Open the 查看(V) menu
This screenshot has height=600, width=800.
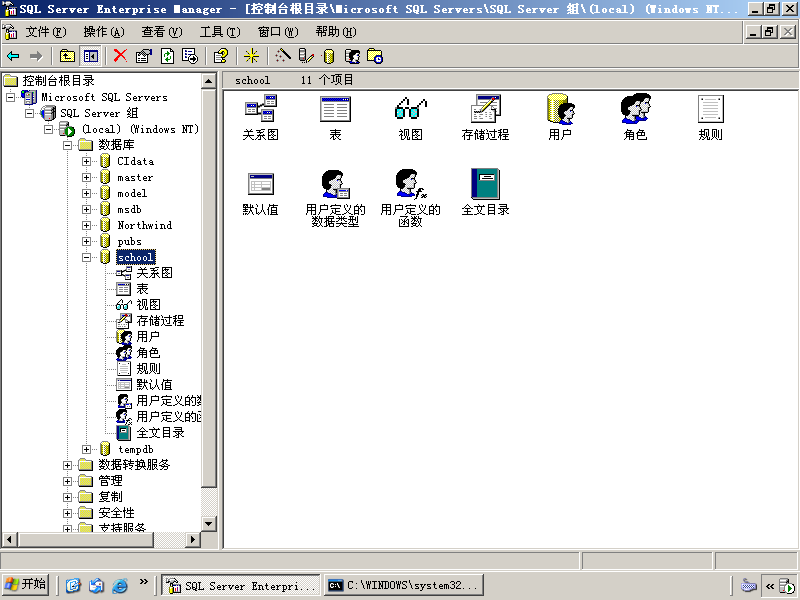162,32
